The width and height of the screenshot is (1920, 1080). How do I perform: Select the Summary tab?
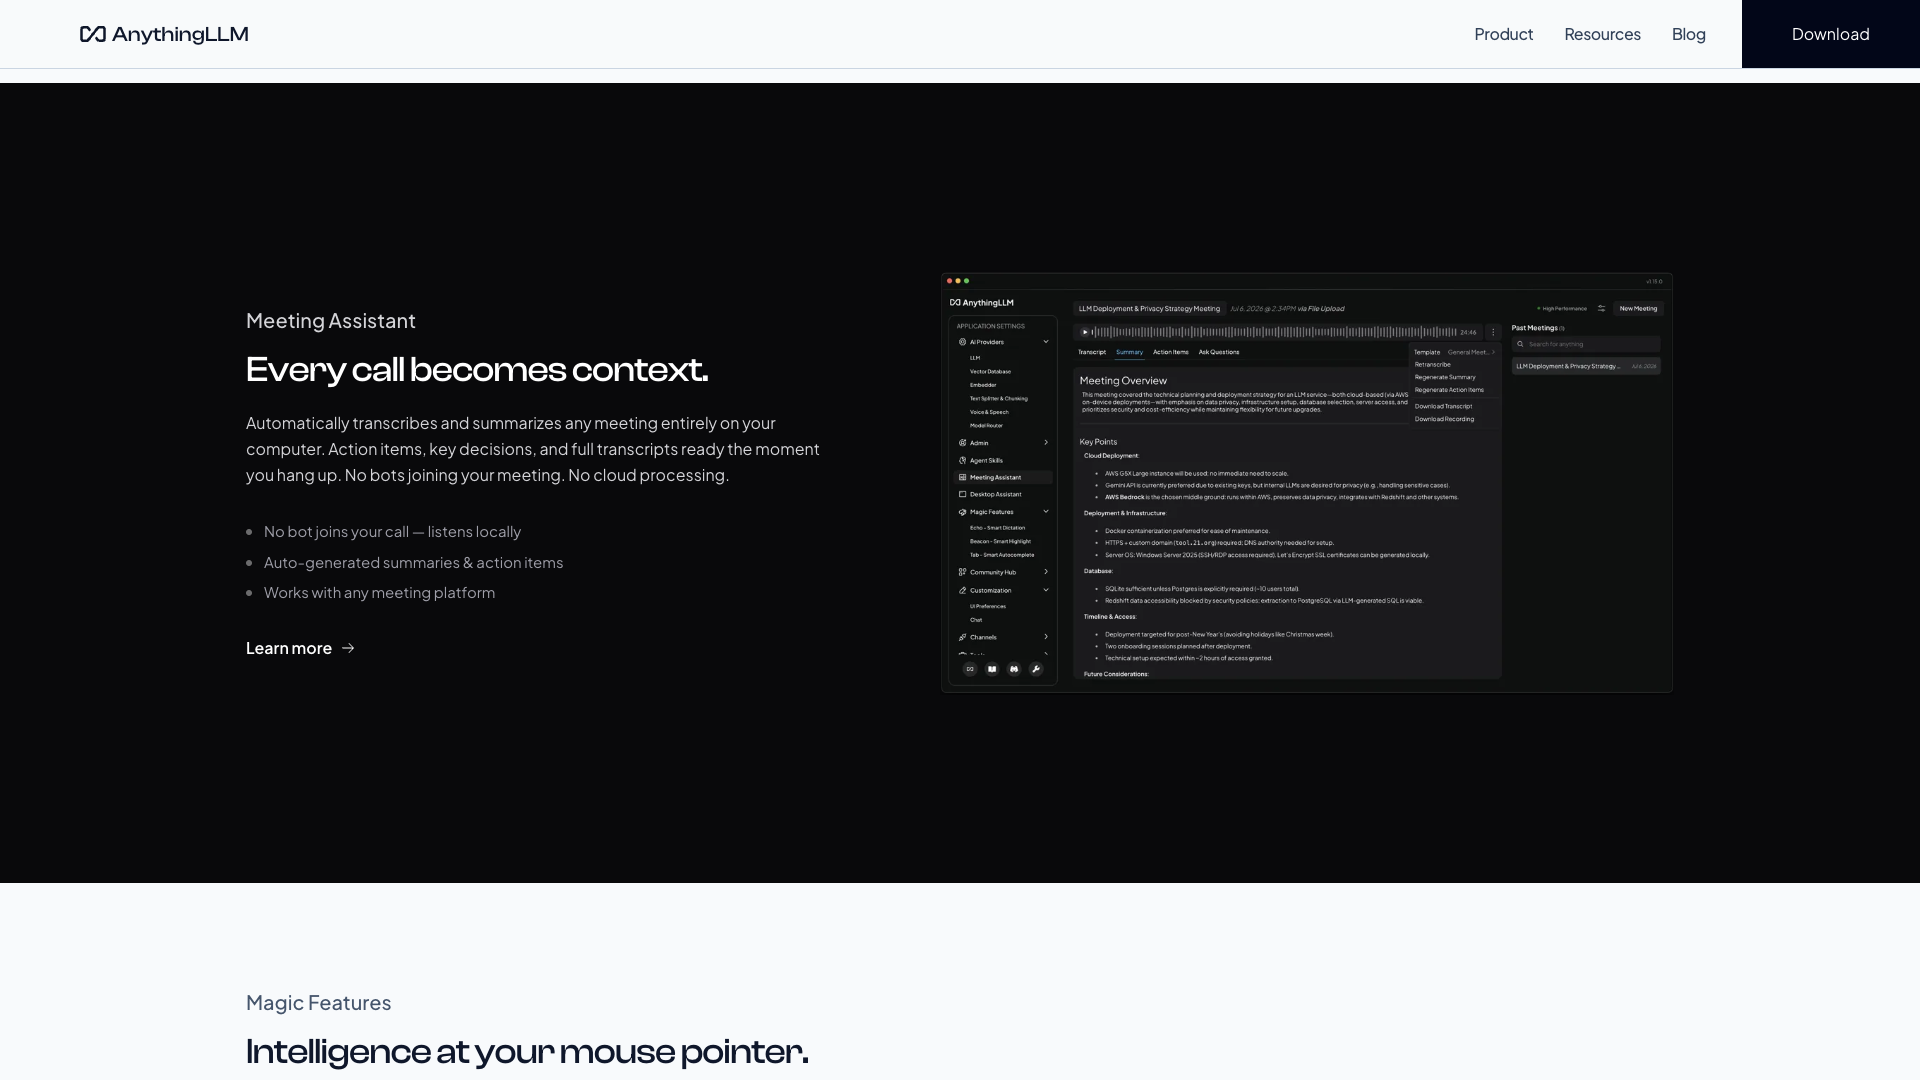[1129, 352]
